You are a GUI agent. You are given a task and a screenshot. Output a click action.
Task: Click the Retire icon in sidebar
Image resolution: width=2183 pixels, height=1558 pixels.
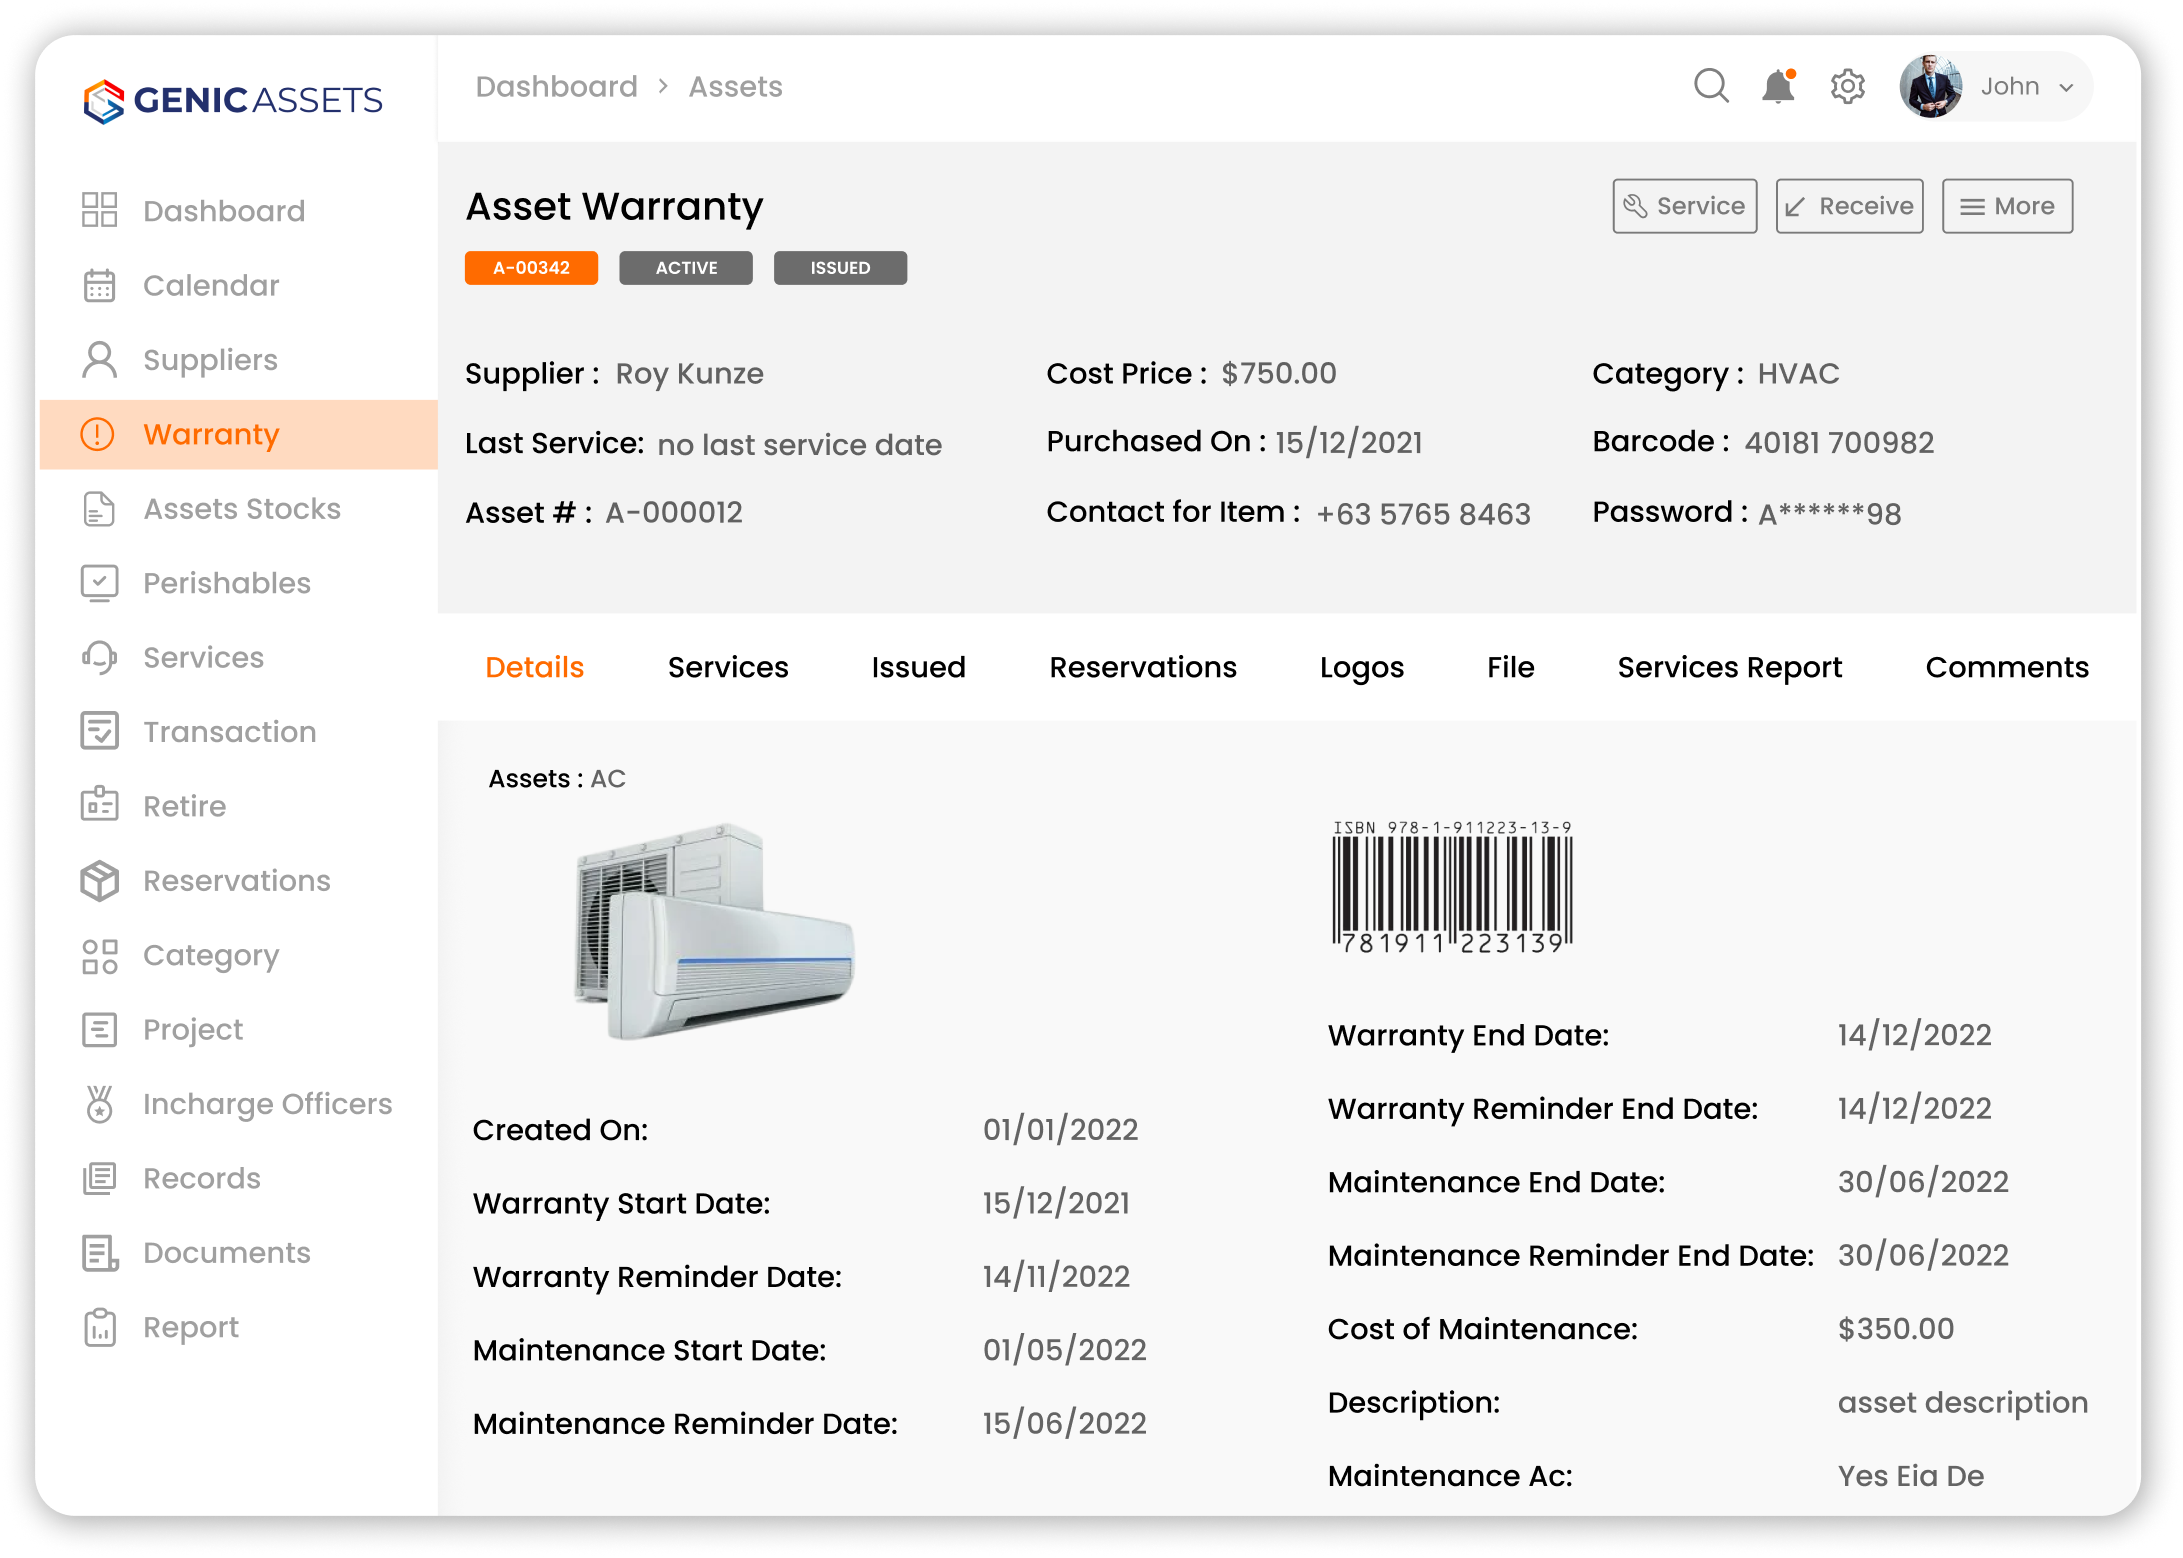(99, 806)
